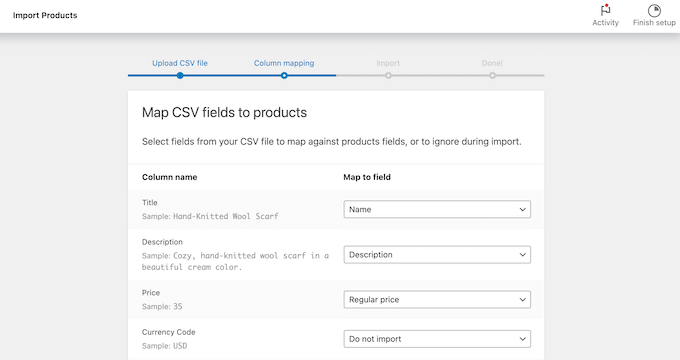Click the Upload CSV file progress dot
This screenshot has height=360, width=680.
(x=180, y=75)
